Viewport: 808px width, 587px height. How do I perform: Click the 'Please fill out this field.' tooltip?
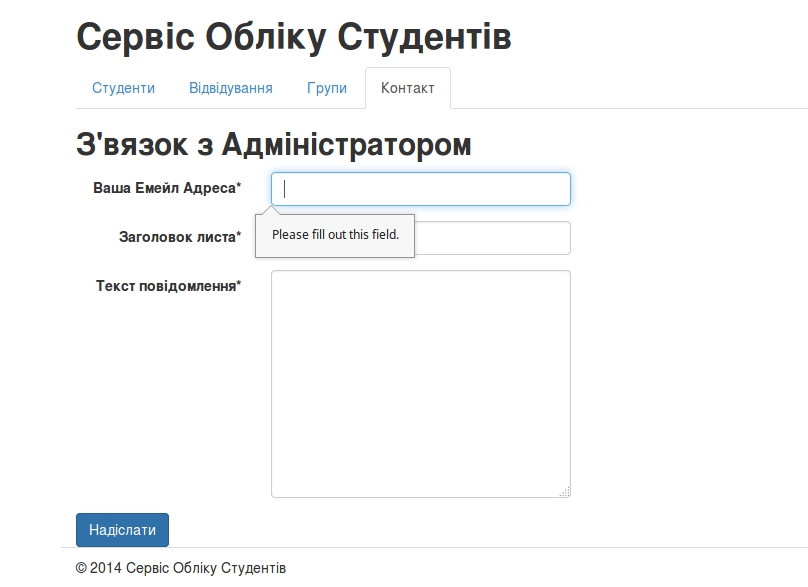pyautogui.click(x=335, y=235)
